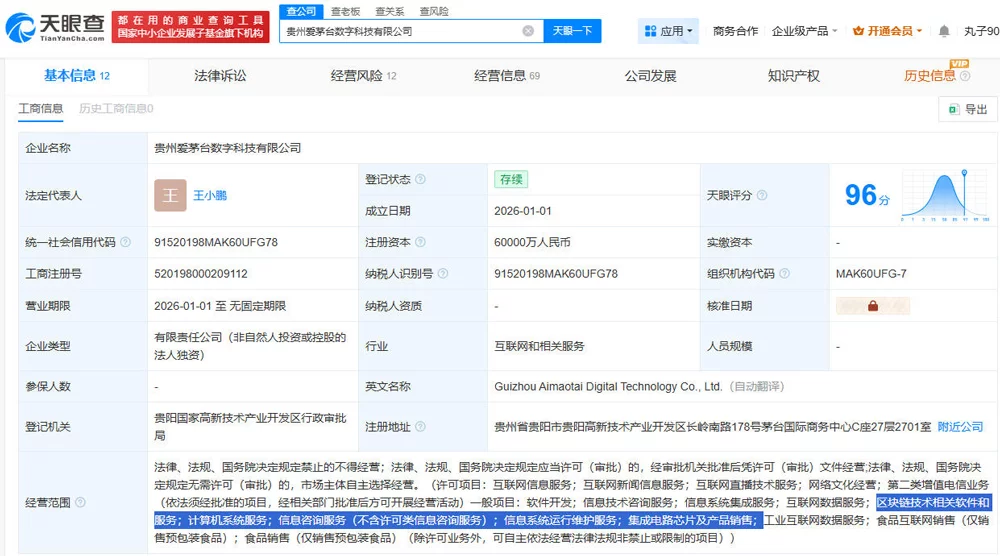
Task: Click the user account name 丸子90
Action: click(981, 31)
